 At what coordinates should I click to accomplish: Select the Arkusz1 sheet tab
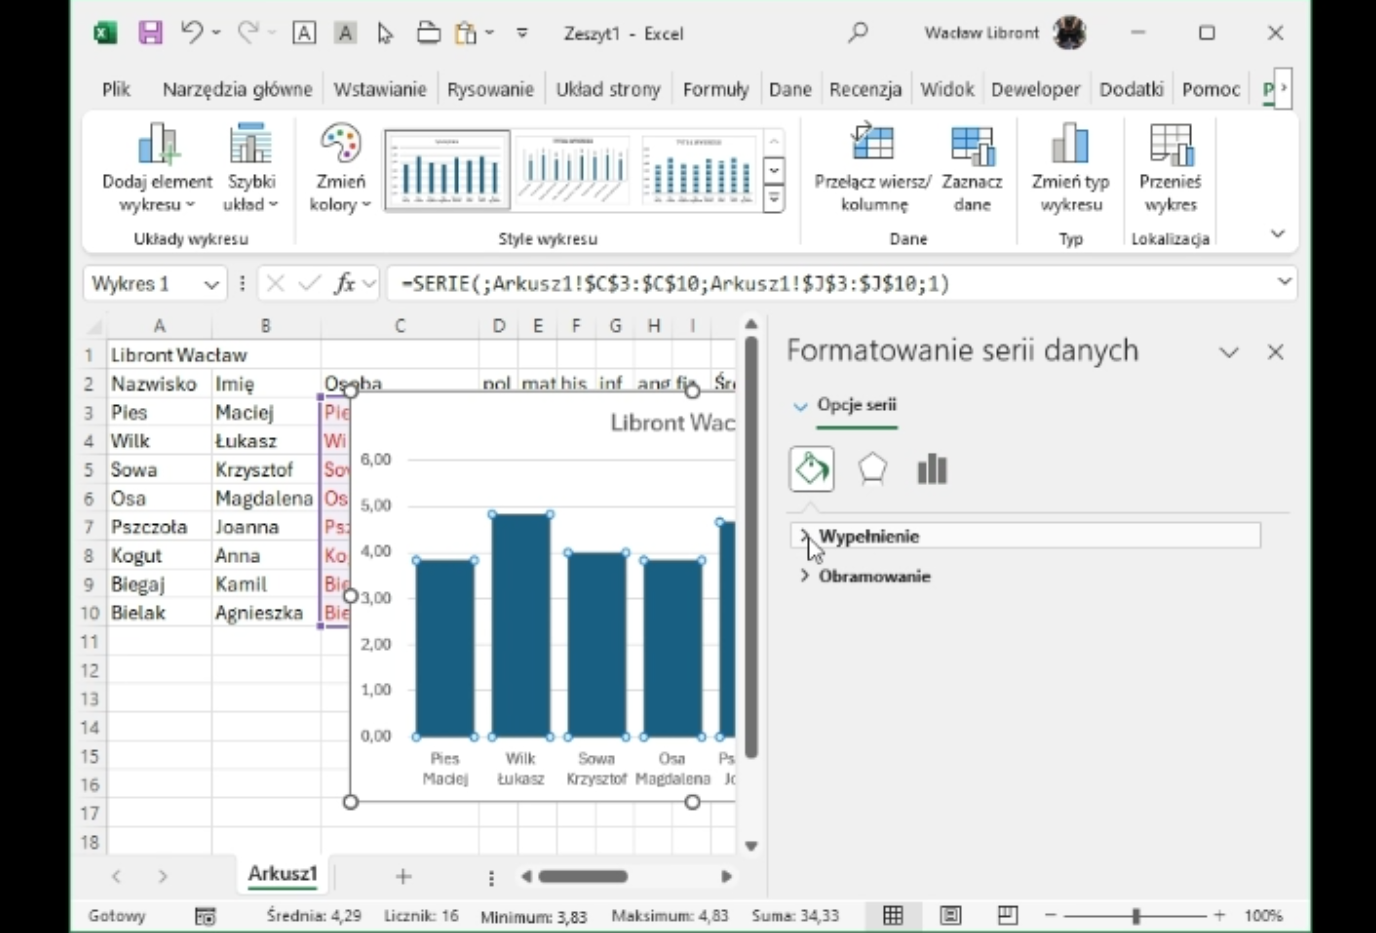[282, 874]
